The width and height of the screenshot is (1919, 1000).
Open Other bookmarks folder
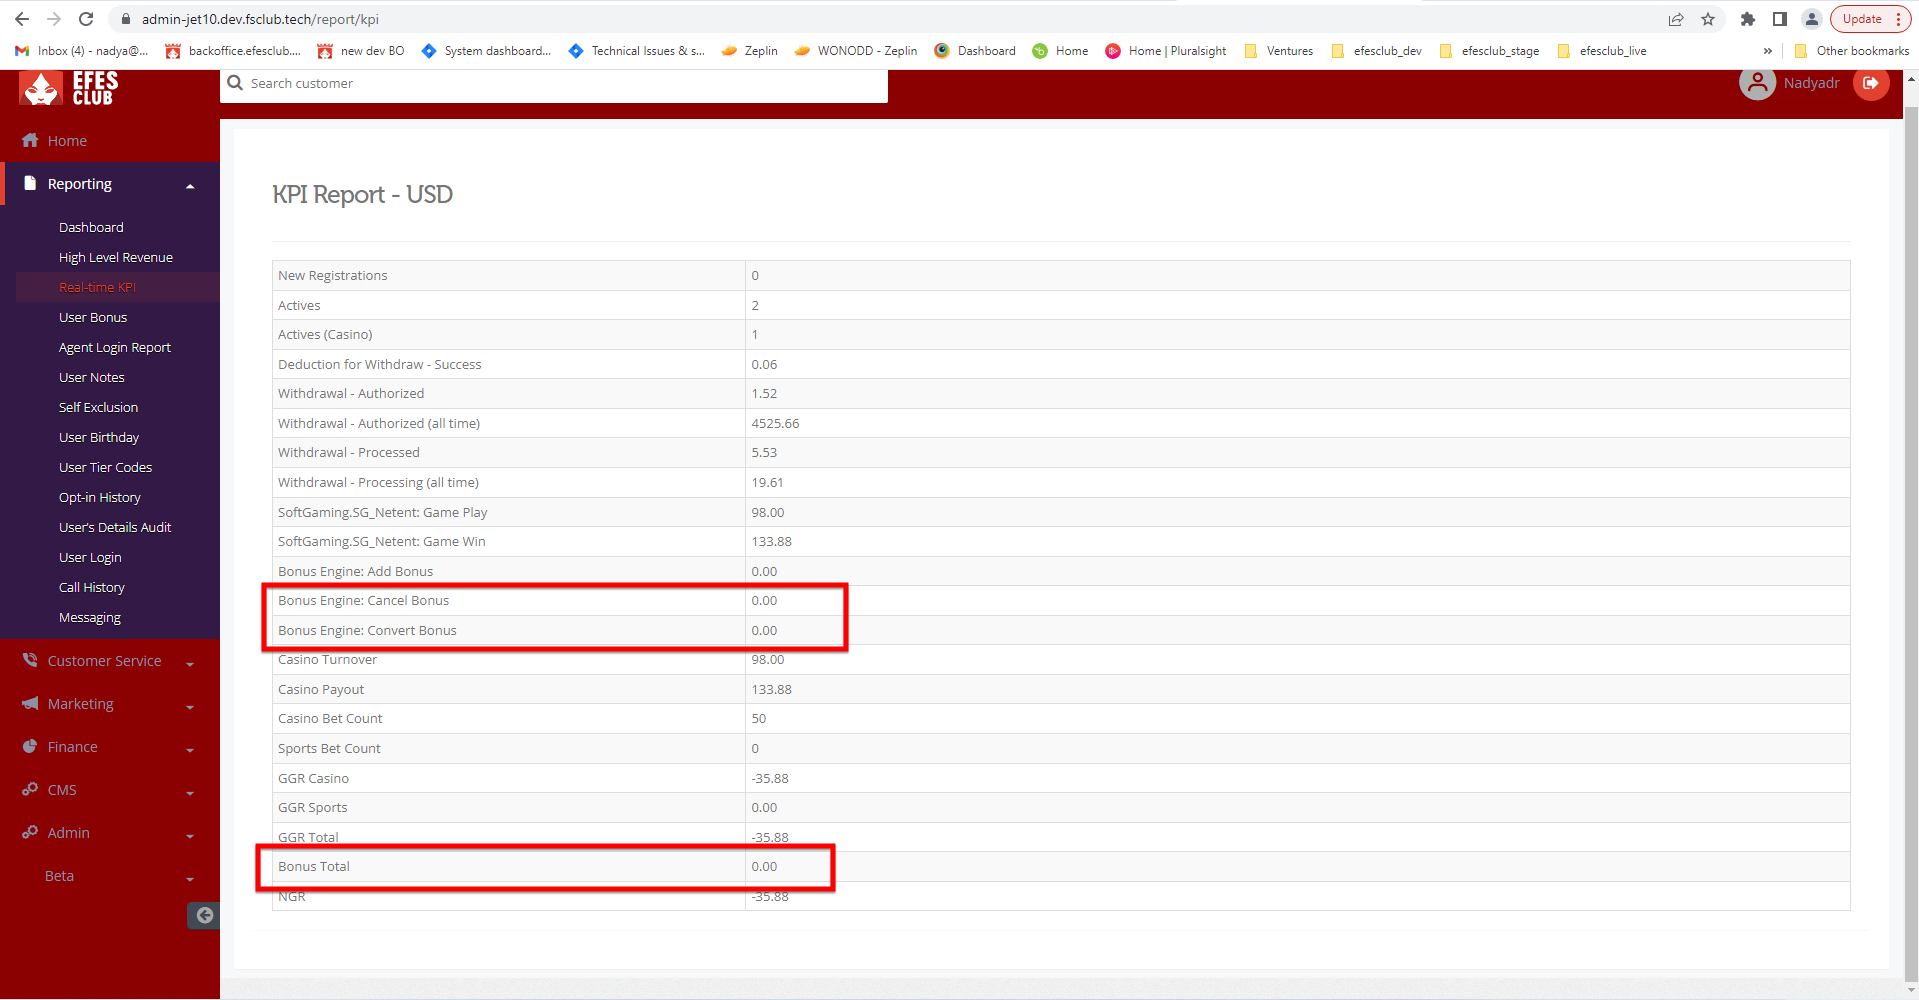[1852, 51]
